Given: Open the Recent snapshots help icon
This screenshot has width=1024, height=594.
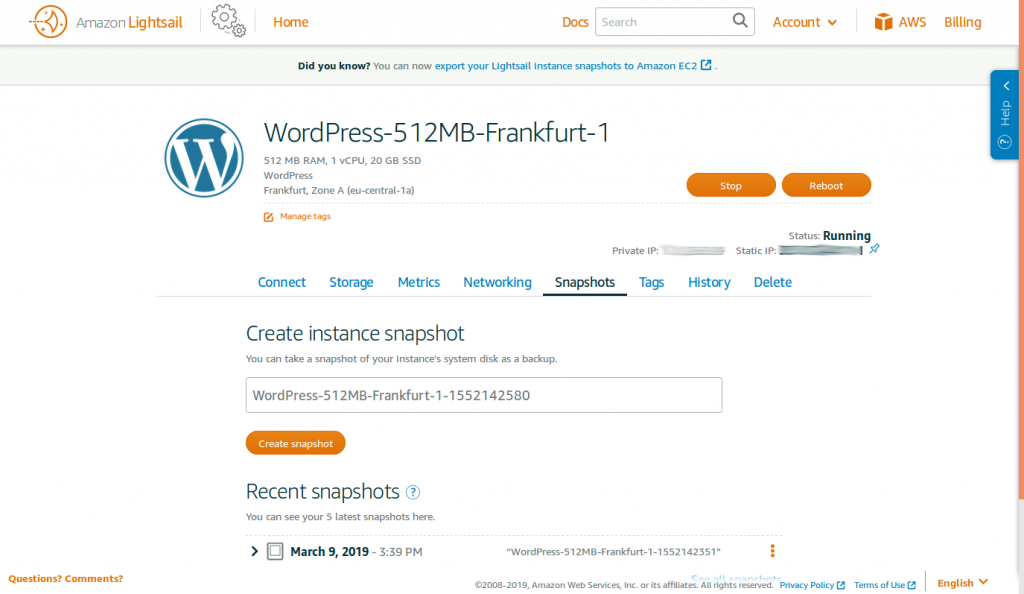Looking at the screenshot, I should point(413,492).
